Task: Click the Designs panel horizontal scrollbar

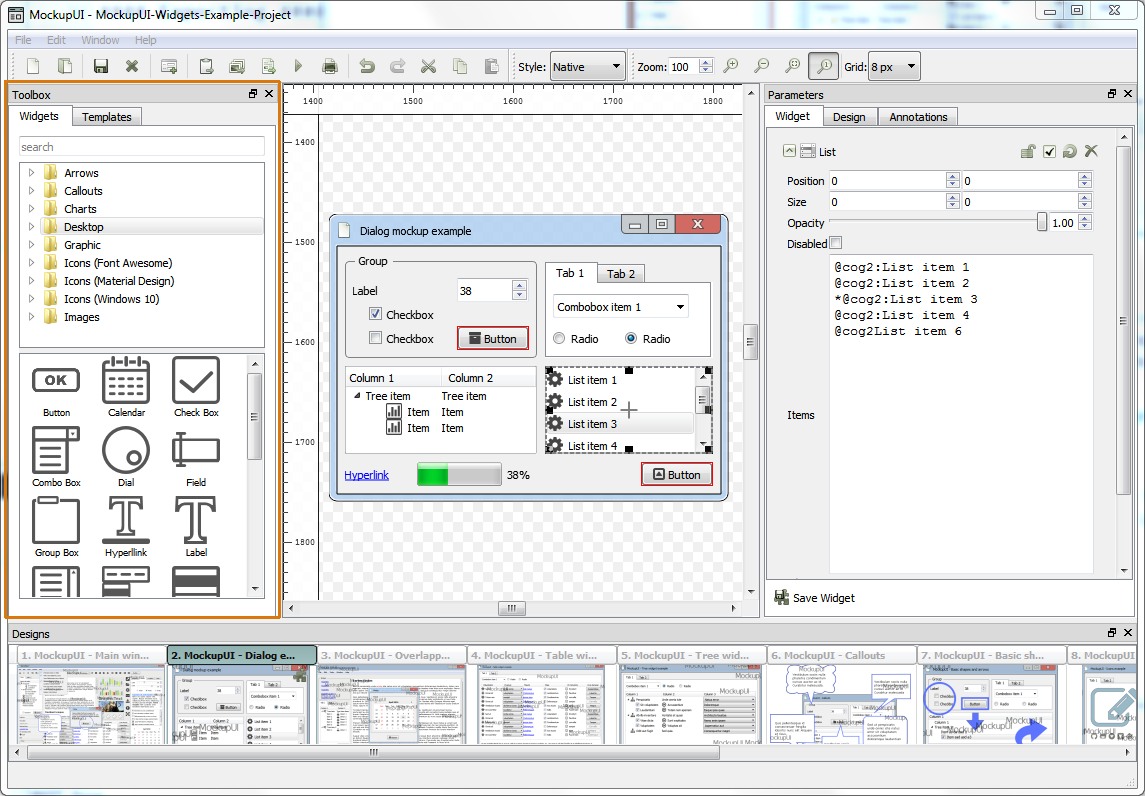Action: click(373, 752)
